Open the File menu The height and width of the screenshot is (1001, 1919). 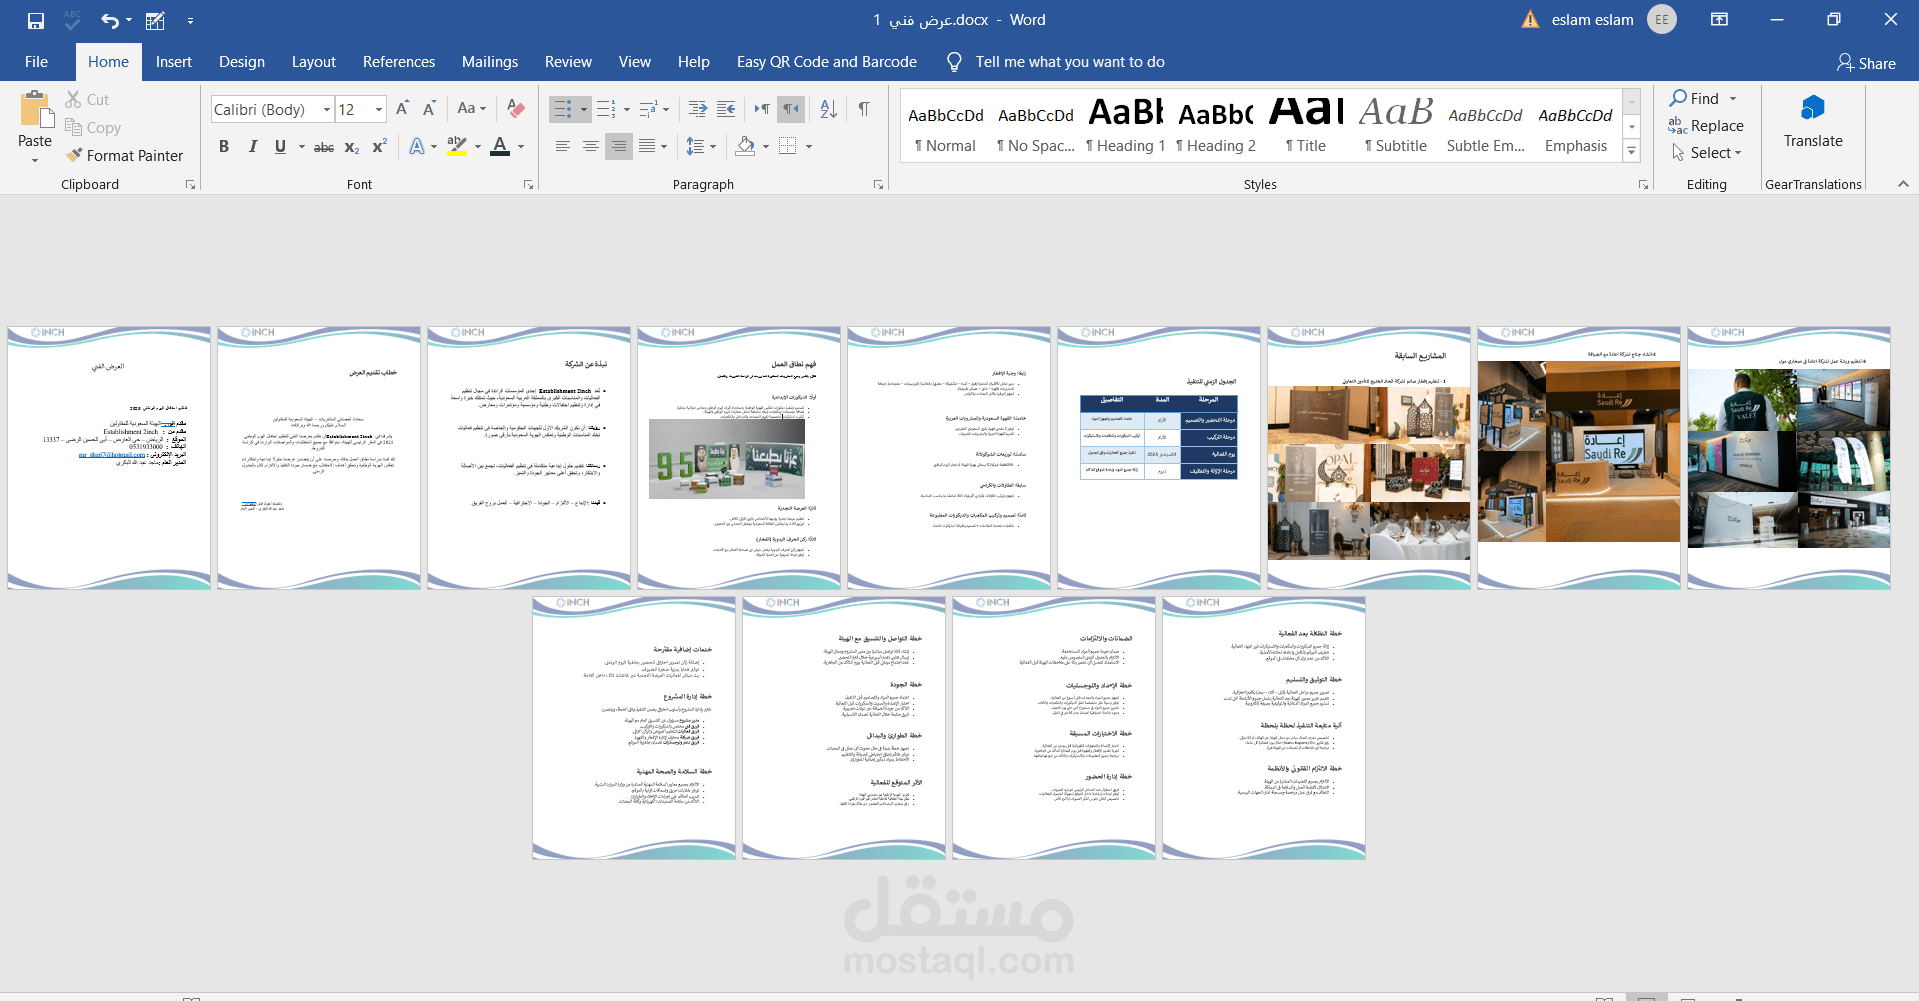pos(36,62)
